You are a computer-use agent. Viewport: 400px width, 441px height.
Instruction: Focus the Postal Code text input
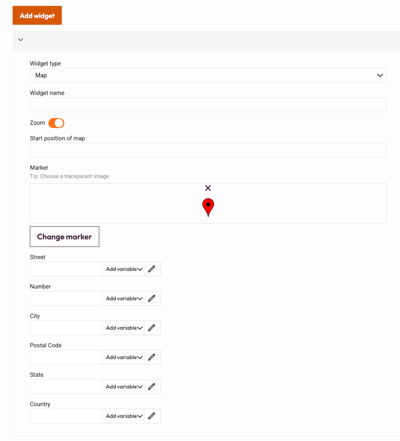click(x=66, y=357)
